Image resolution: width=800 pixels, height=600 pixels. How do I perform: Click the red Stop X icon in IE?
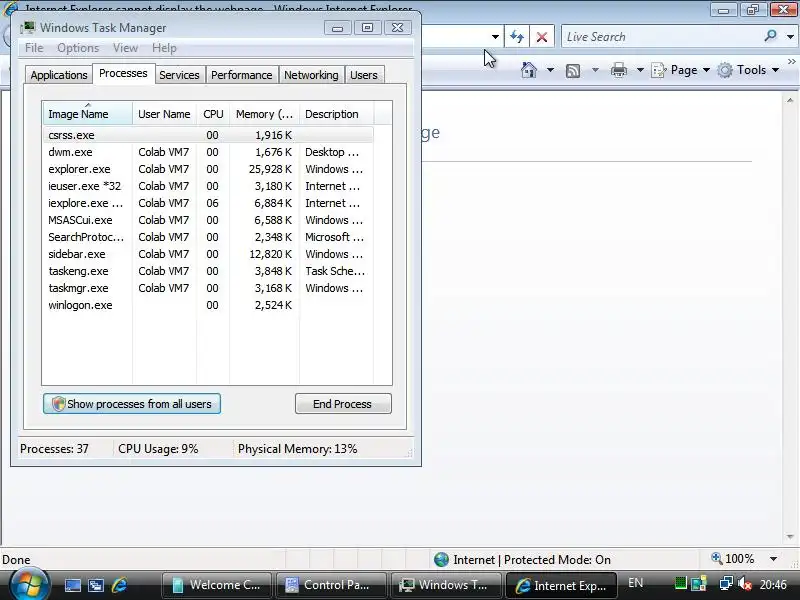coord(542,37)
